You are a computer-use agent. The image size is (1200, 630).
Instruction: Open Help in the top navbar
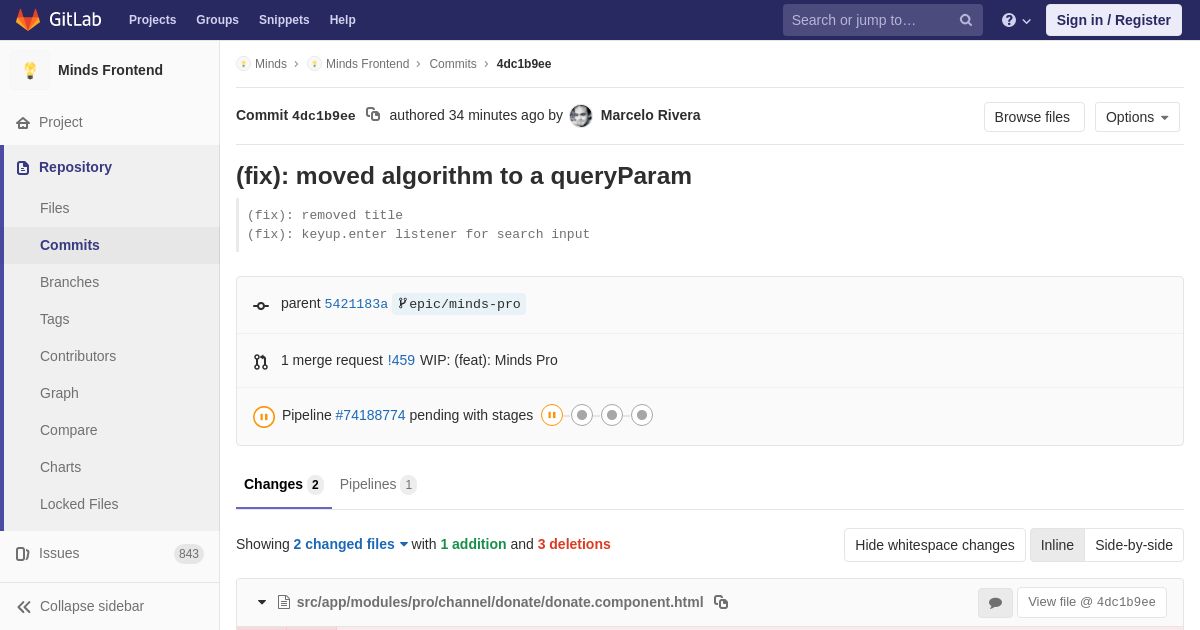343,20
